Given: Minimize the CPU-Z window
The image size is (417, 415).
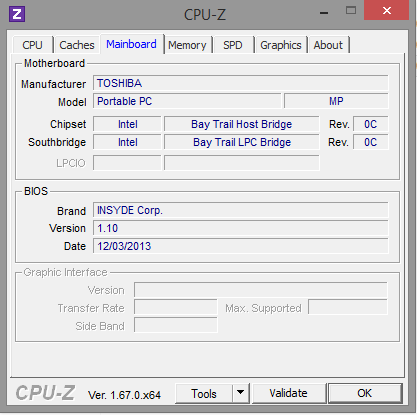Looking at the screenshot, I should [324, 12].
